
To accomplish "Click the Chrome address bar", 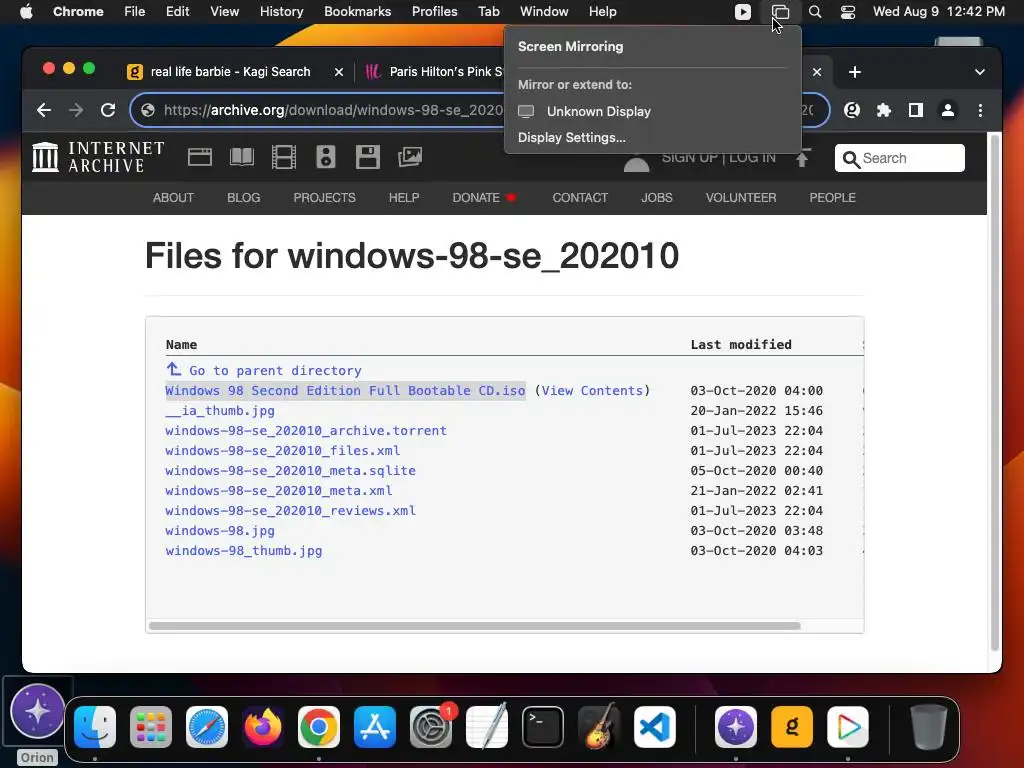I will (480, 110).
